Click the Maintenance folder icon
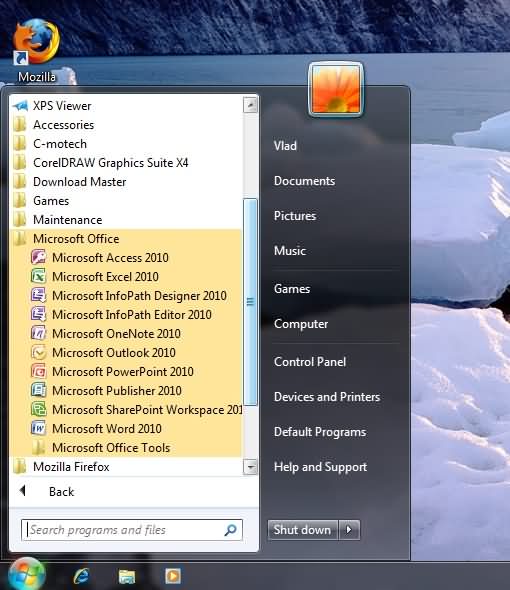This screenshot has height=590, width=510. click(x=20, y=219)
